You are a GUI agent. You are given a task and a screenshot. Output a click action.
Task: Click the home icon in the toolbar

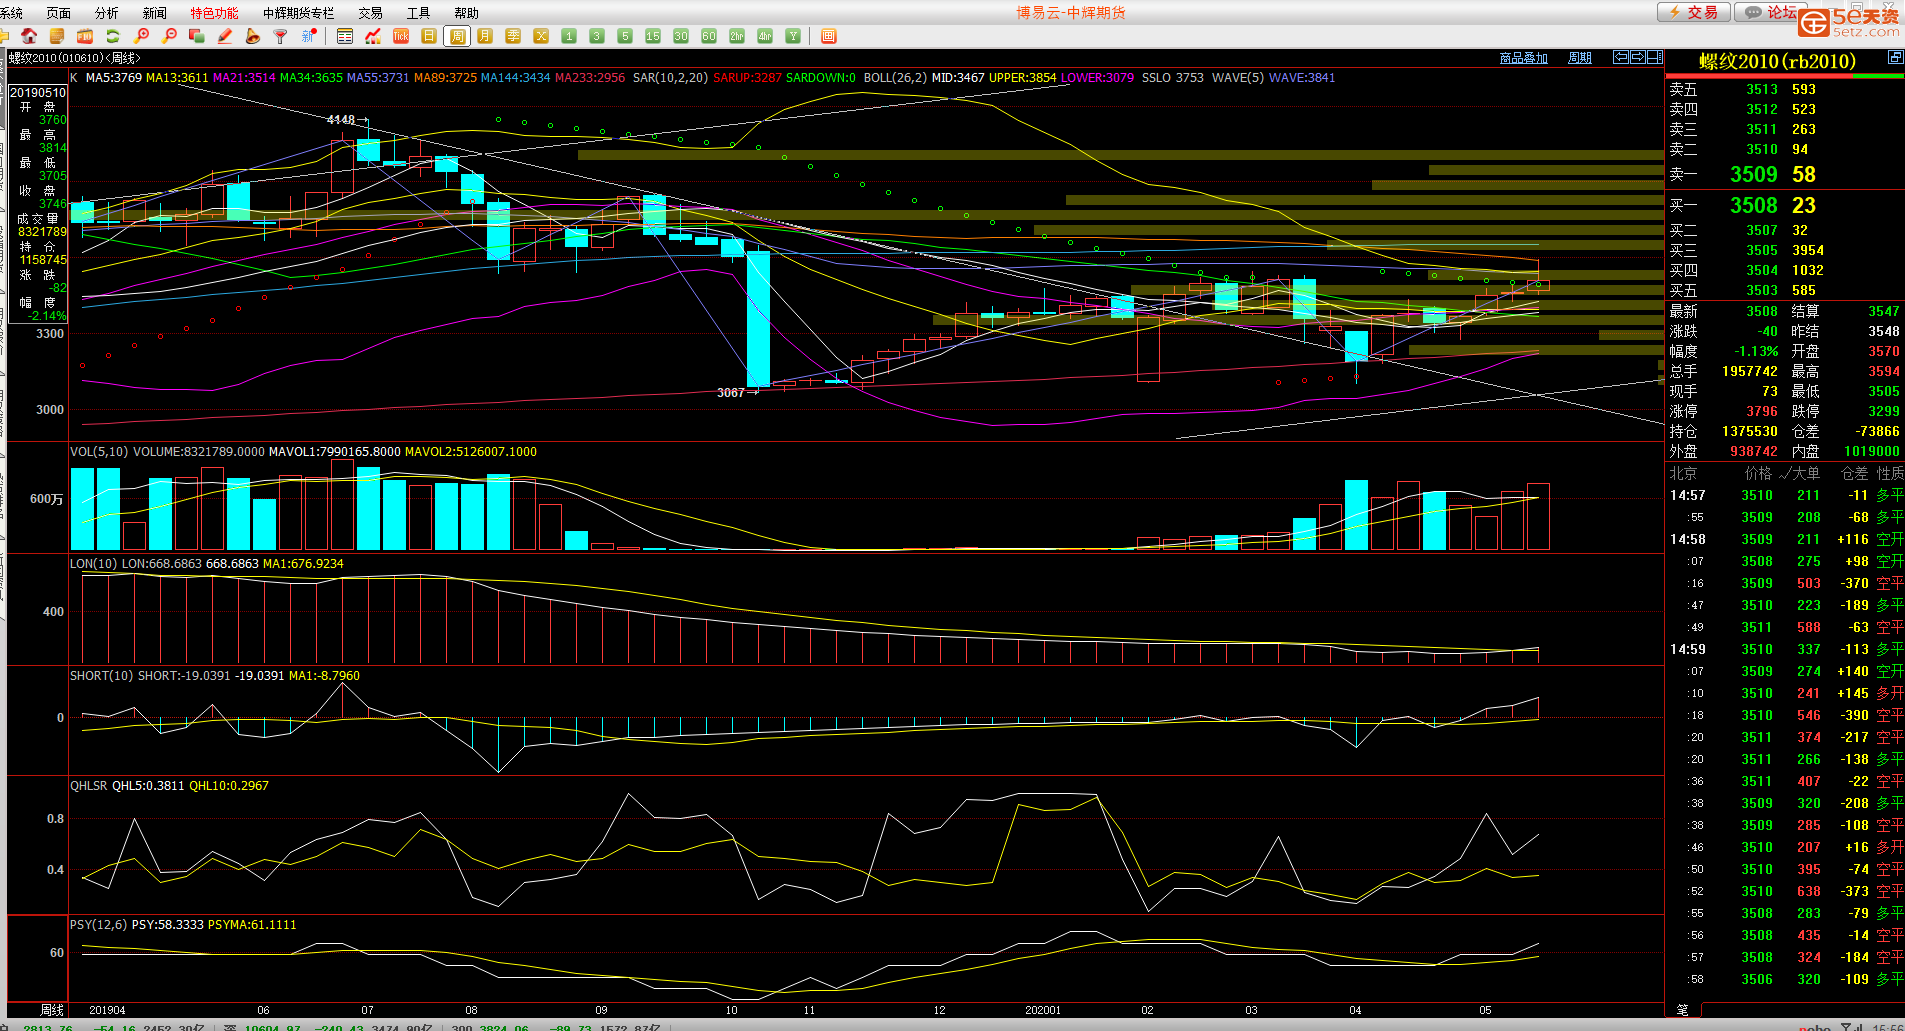(x=29, y=36)
